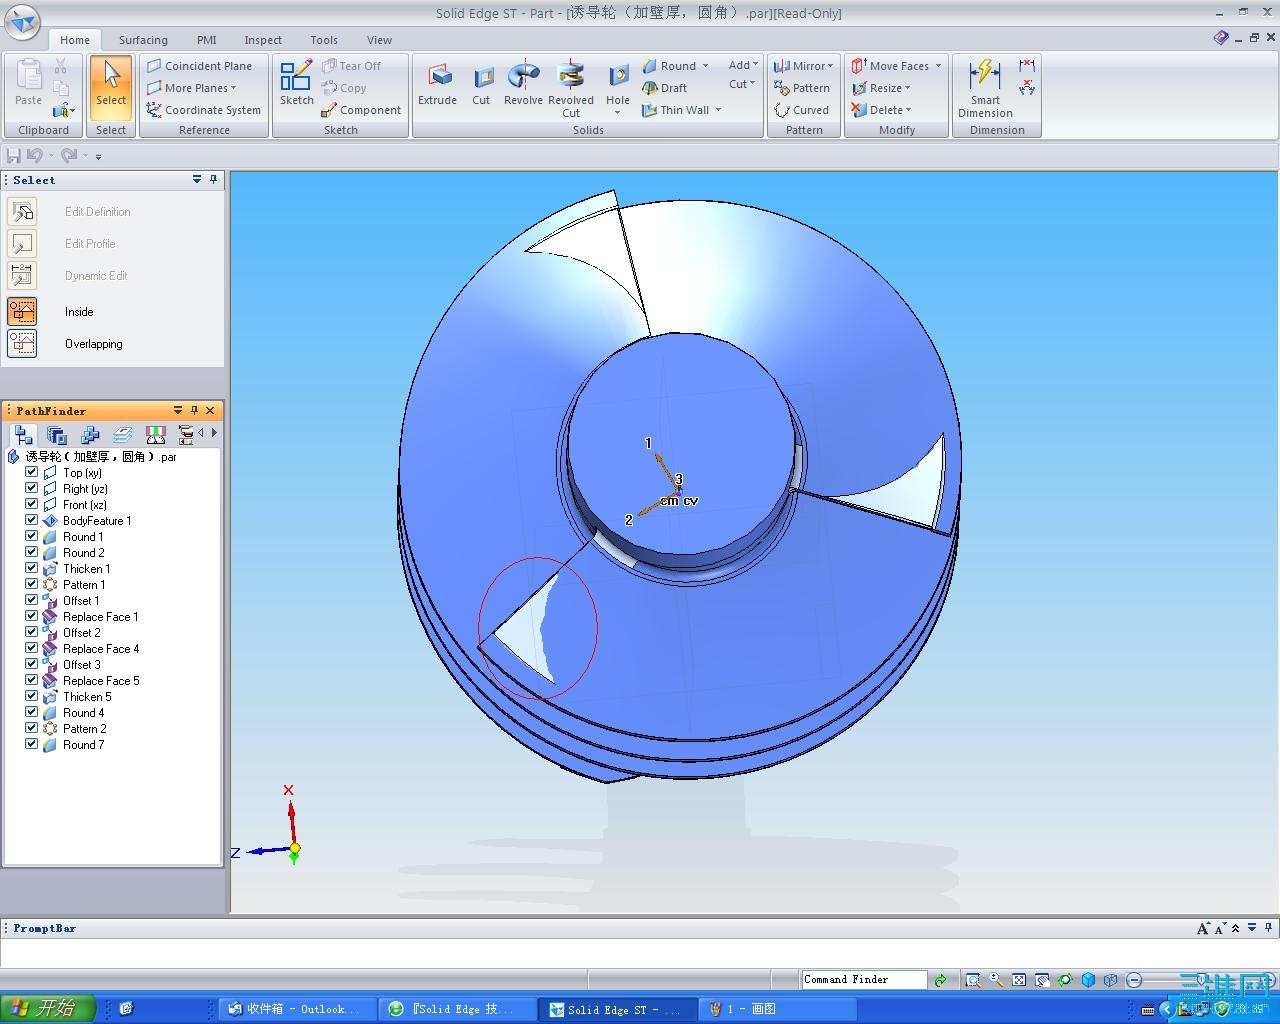Image resolution: width=1280 pixels, height=1024 pixels.
Task: Select the Home ribbon tab
Action: tap(75, 40)
